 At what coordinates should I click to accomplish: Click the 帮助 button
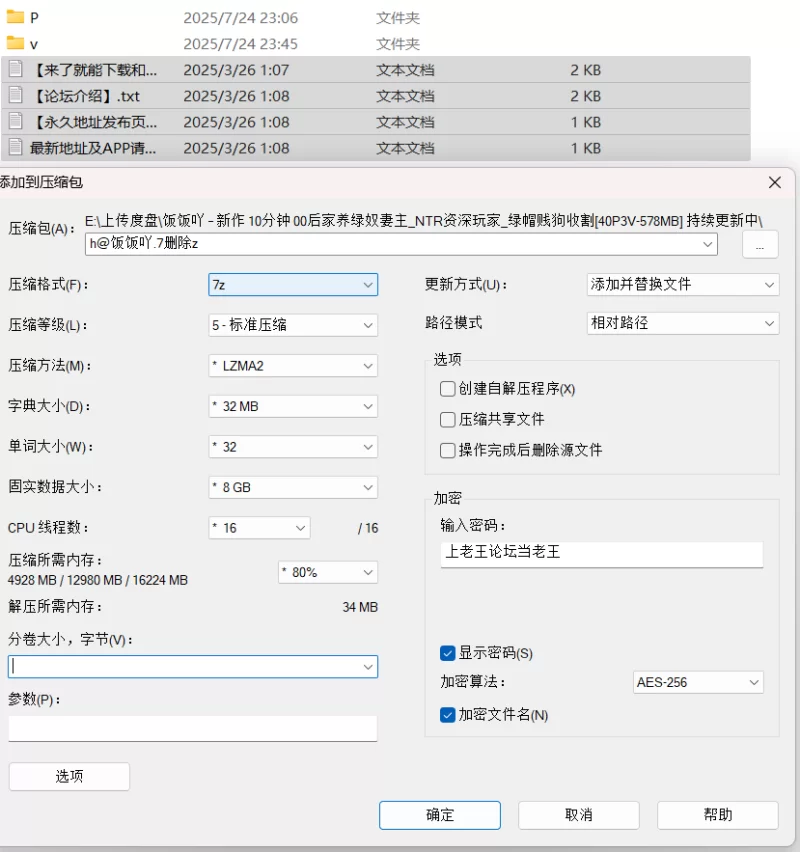pos(718,815)
